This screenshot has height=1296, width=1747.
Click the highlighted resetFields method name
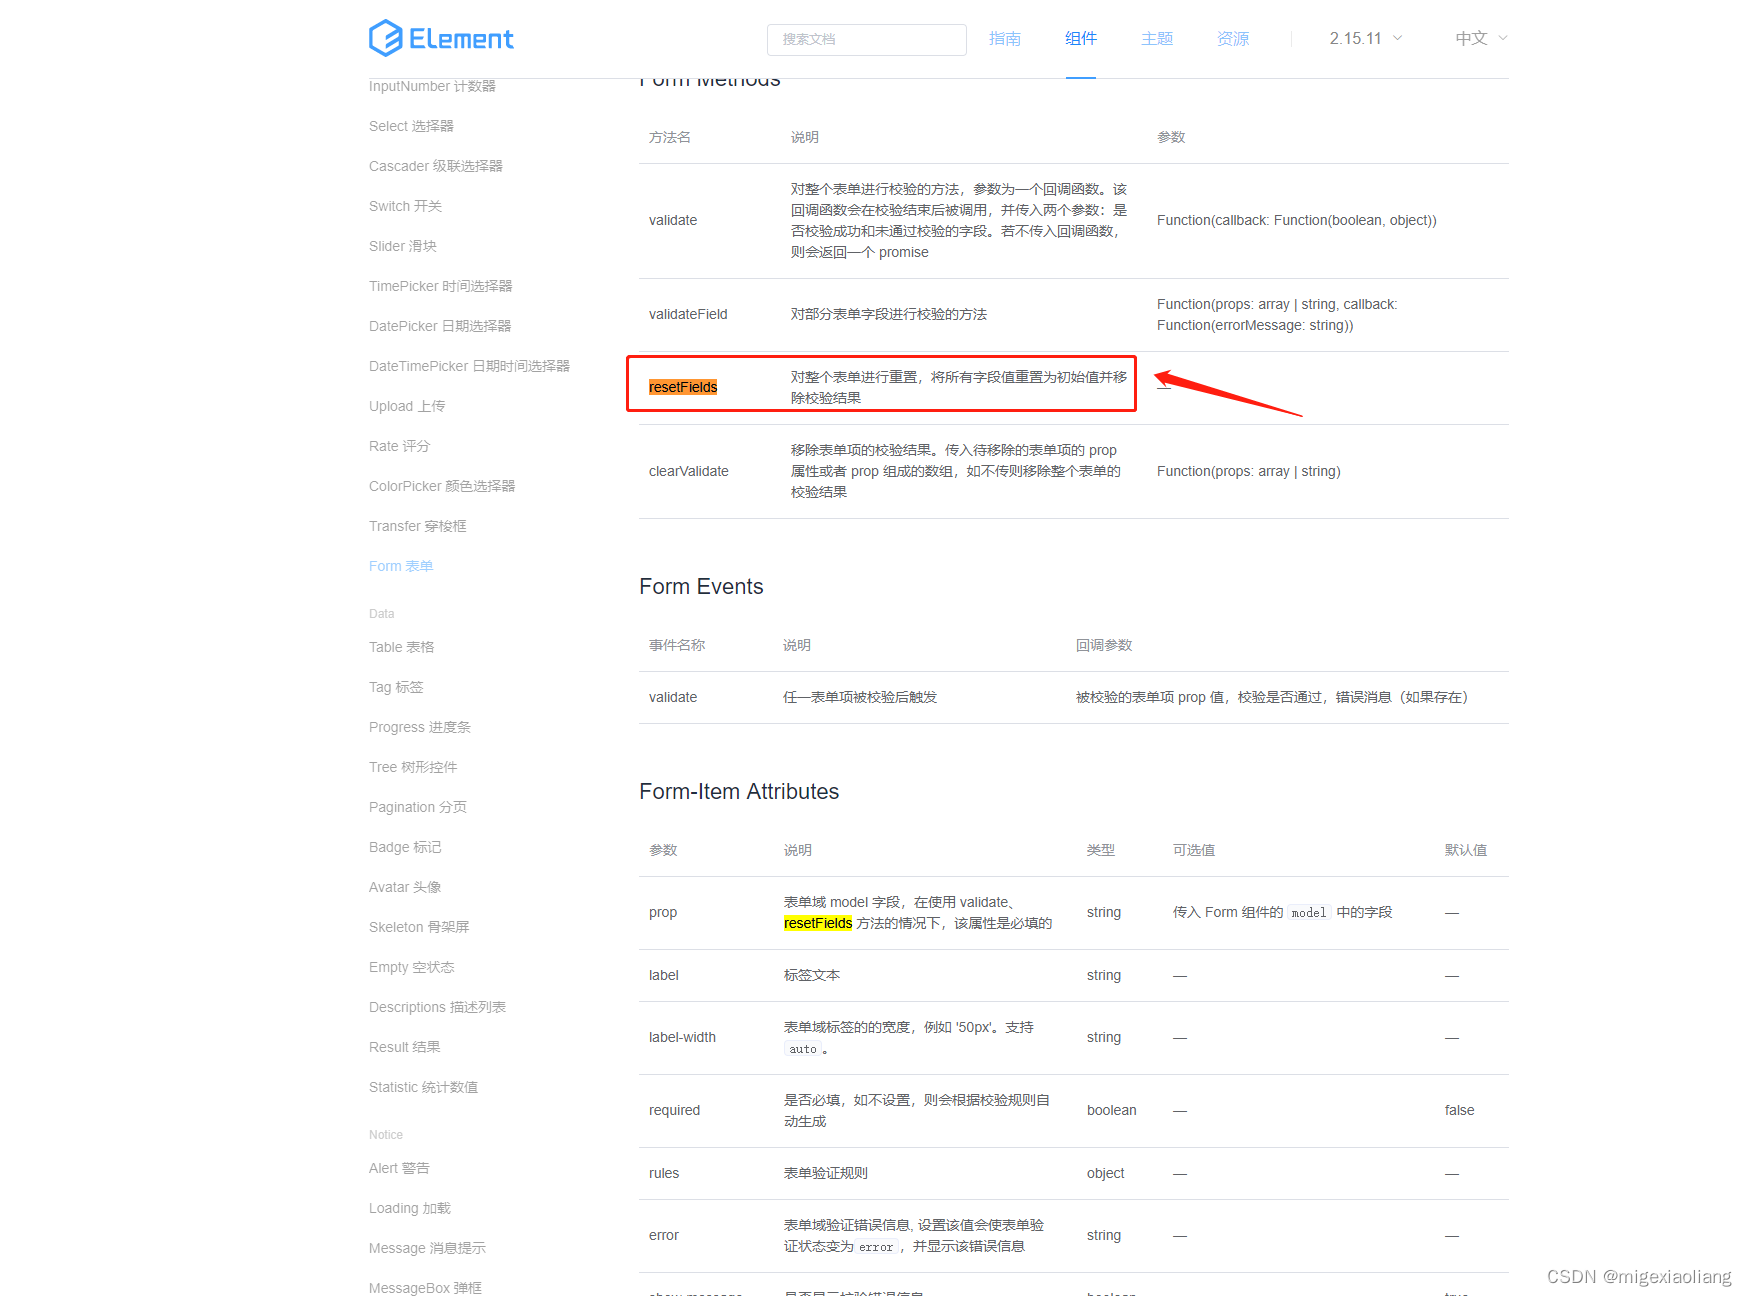click(x=683, y=387)
